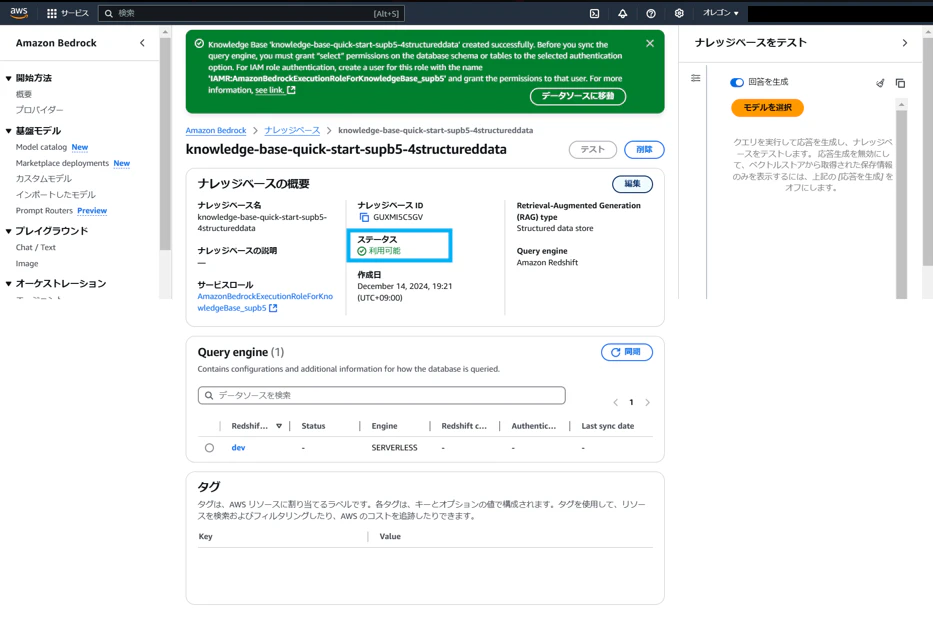Click the データソースに移動 button

click(x=578, y=96)
